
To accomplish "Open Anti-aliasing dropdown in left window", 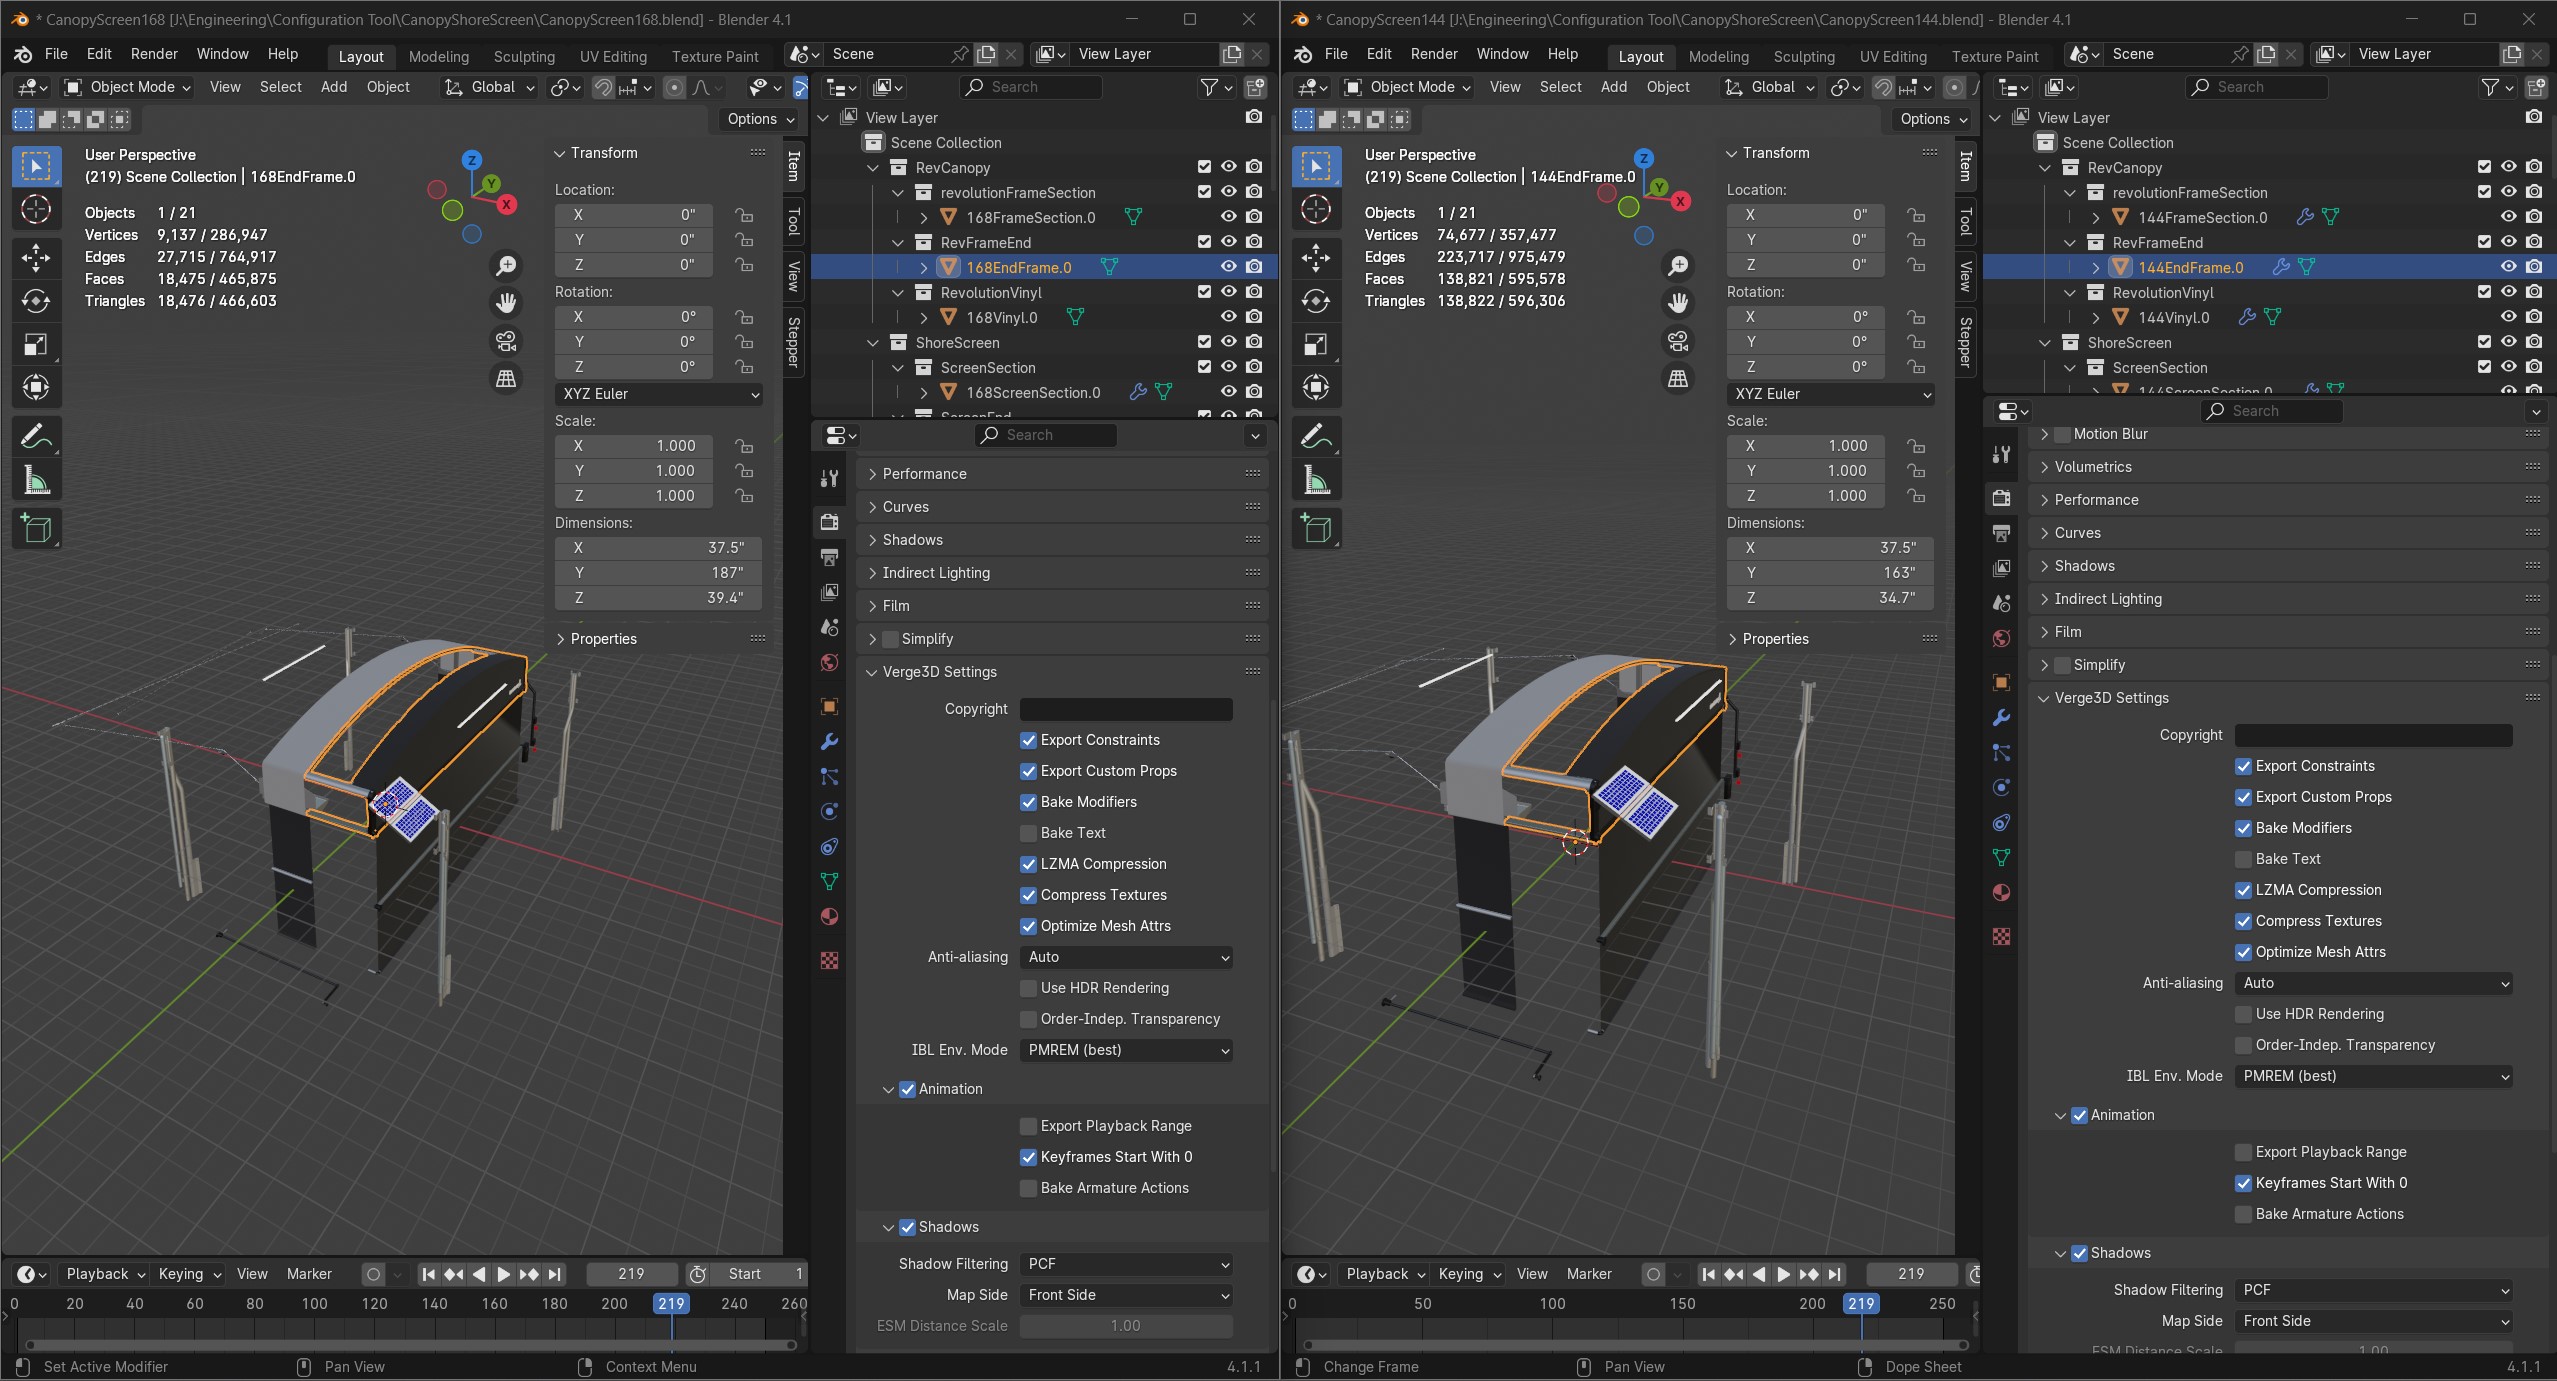I will pyautogui.click(x=1126, y=957).
